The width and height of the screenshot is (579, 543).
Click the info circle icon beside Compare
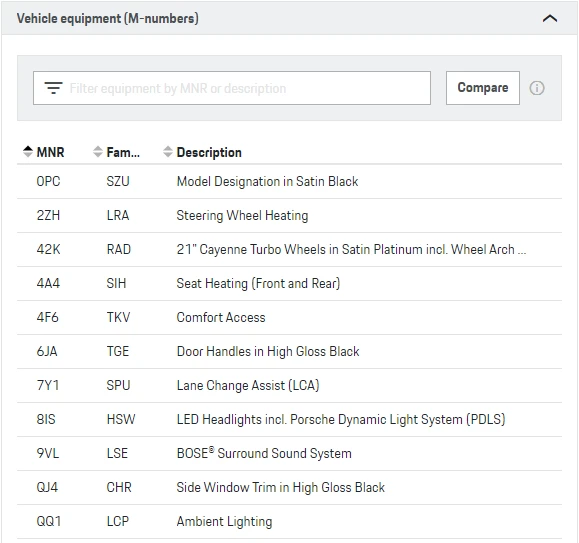(537, 88)
